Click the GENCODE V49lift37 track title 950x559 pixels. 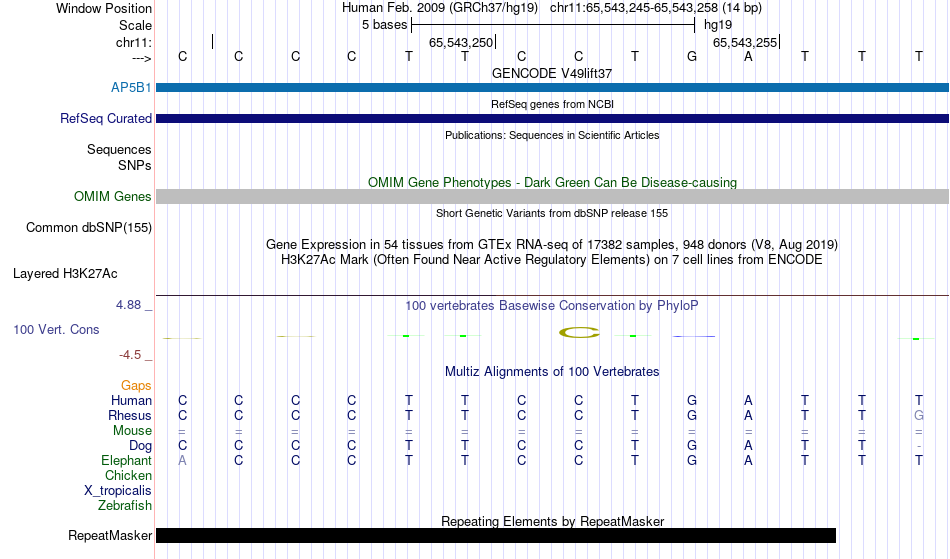pyautogui.click(x=552, y=73)
